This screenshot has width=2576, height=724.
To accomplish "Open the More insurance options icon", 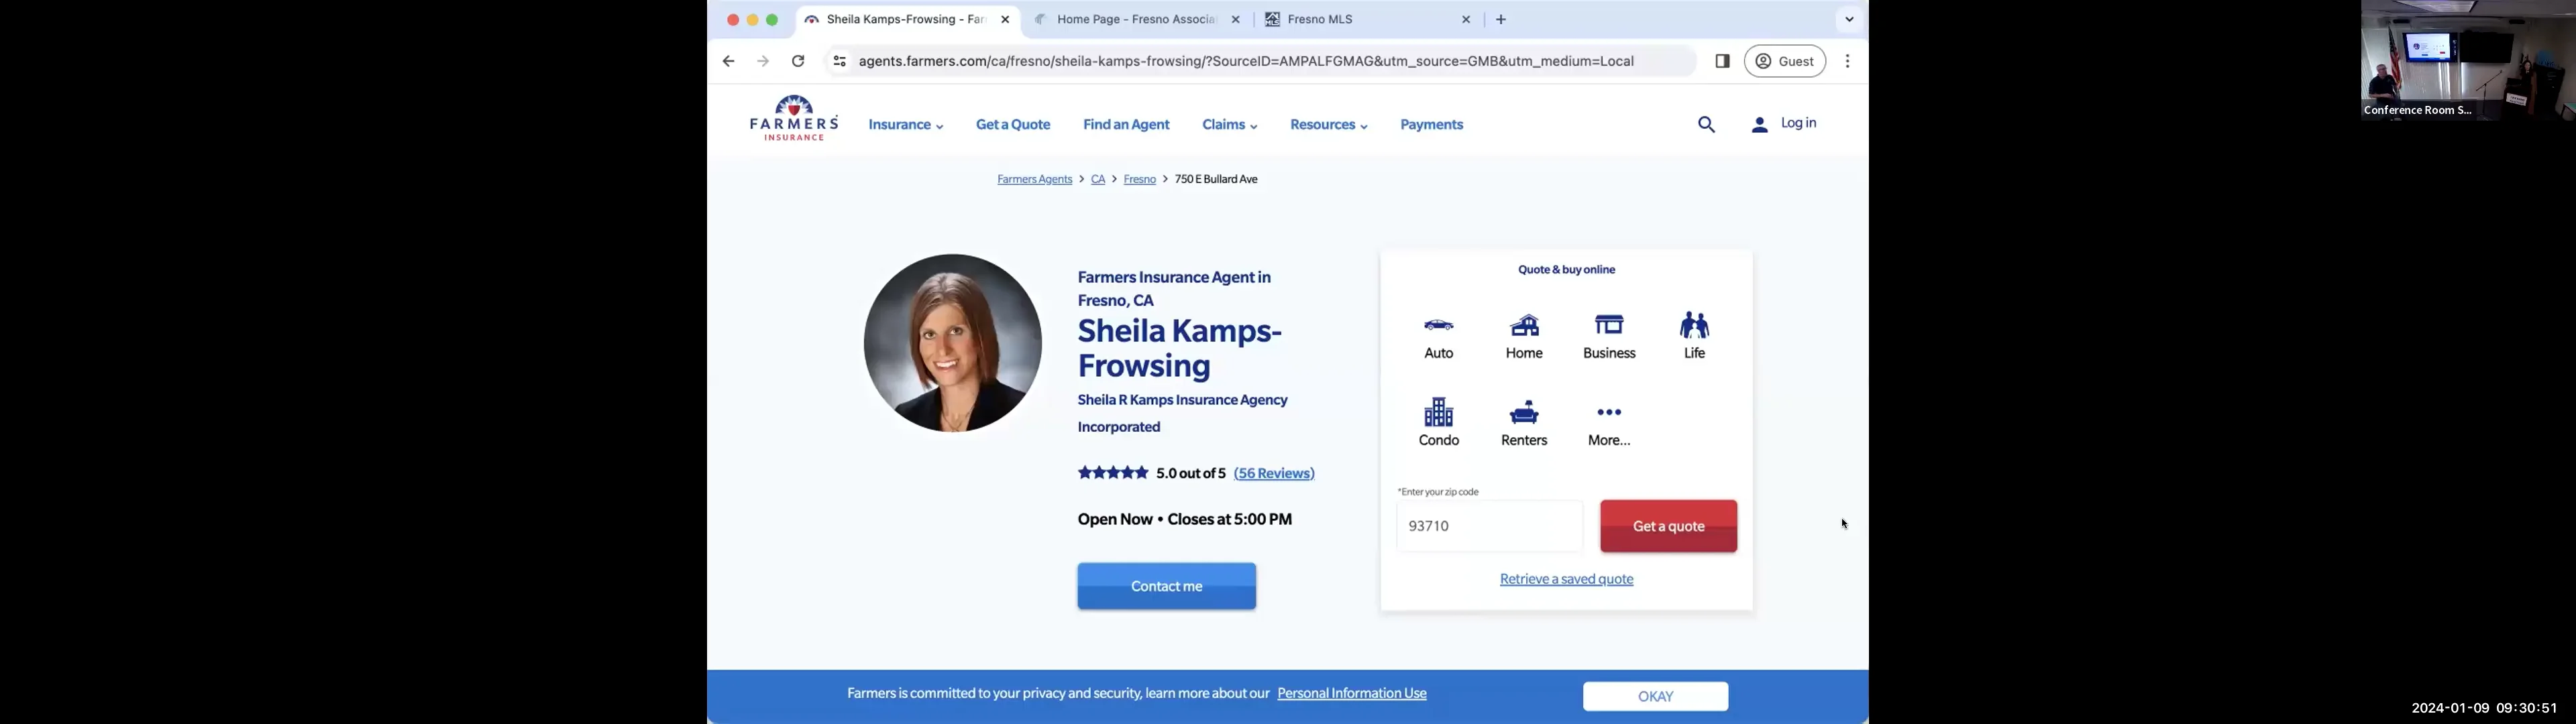I will click(1609, 412).
